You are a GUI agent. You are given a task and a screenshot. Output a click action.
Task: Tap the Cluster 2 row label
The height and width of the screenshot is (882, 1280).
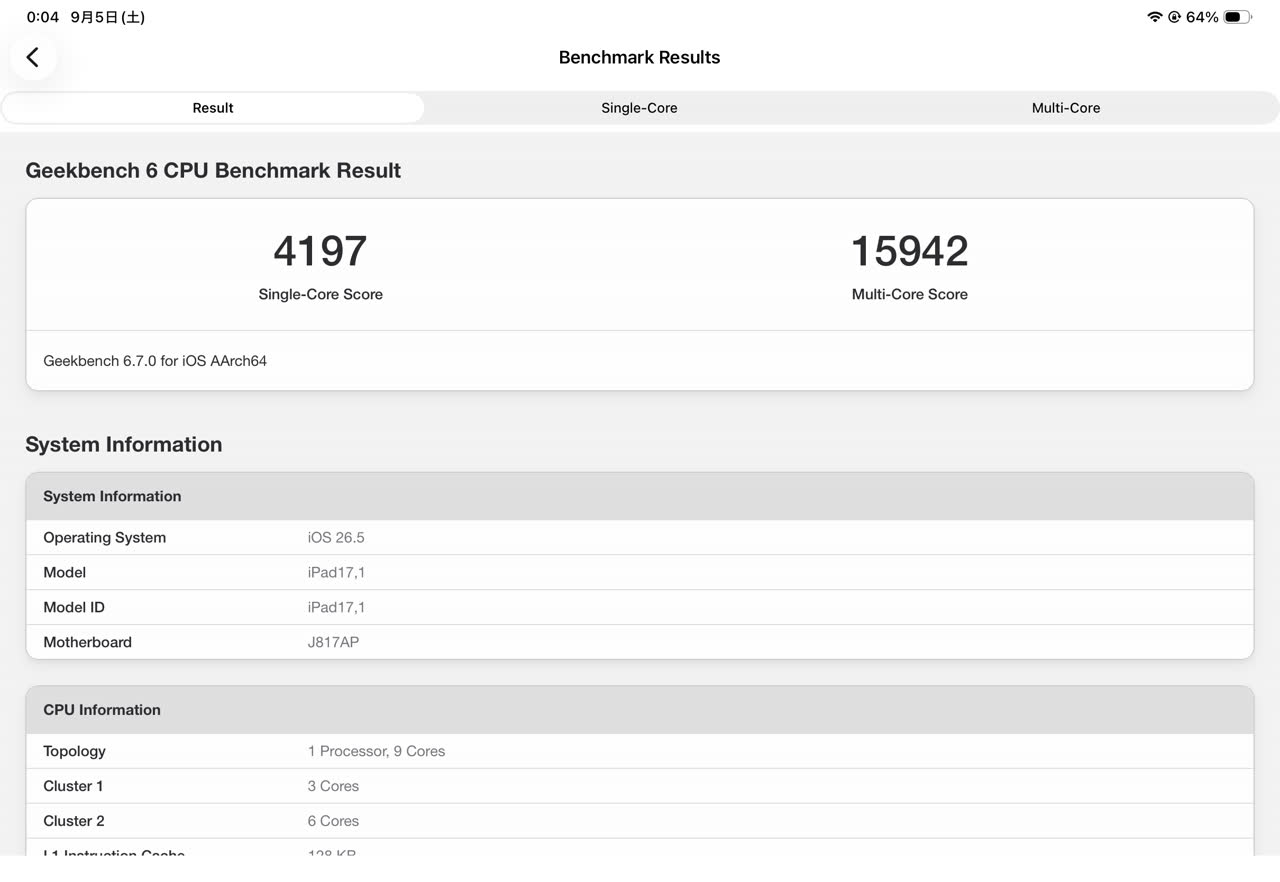click(74, 822)
